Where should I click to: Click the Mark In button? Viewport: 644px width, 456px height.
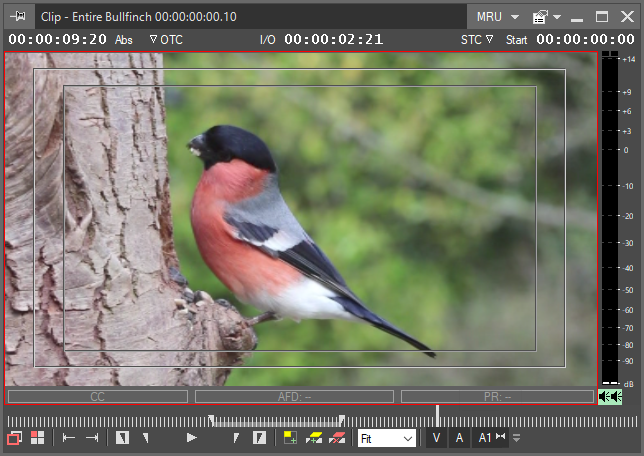point(123,438)
